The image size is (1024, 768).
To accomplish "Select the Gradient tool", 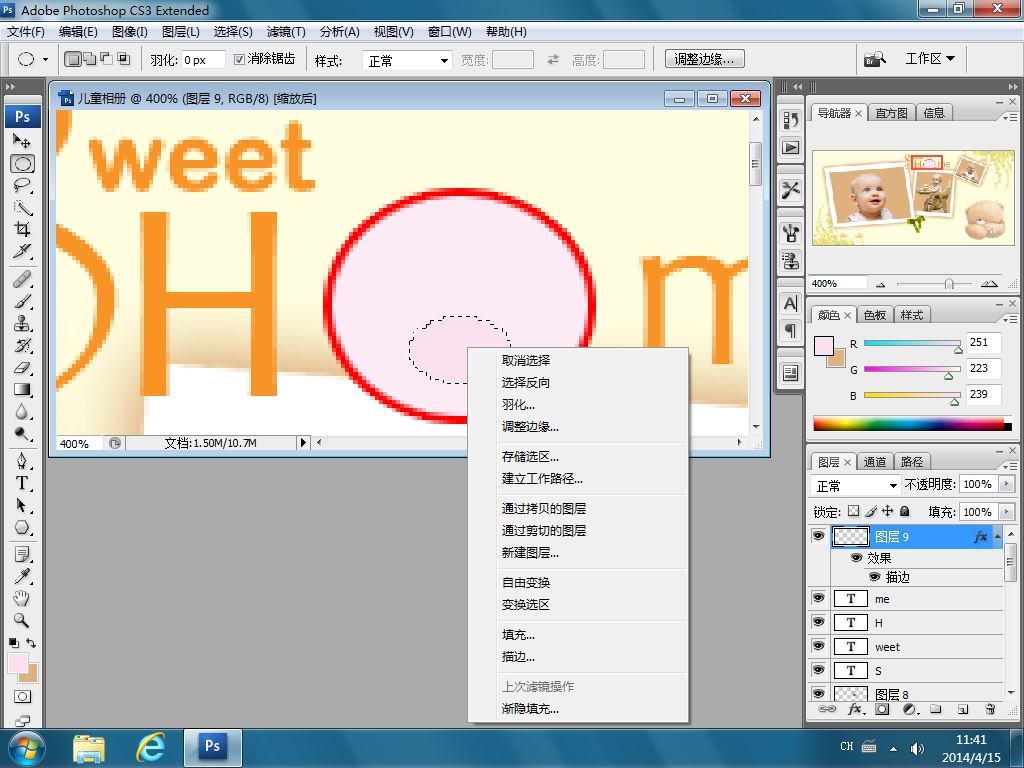I will click(22, 390).
